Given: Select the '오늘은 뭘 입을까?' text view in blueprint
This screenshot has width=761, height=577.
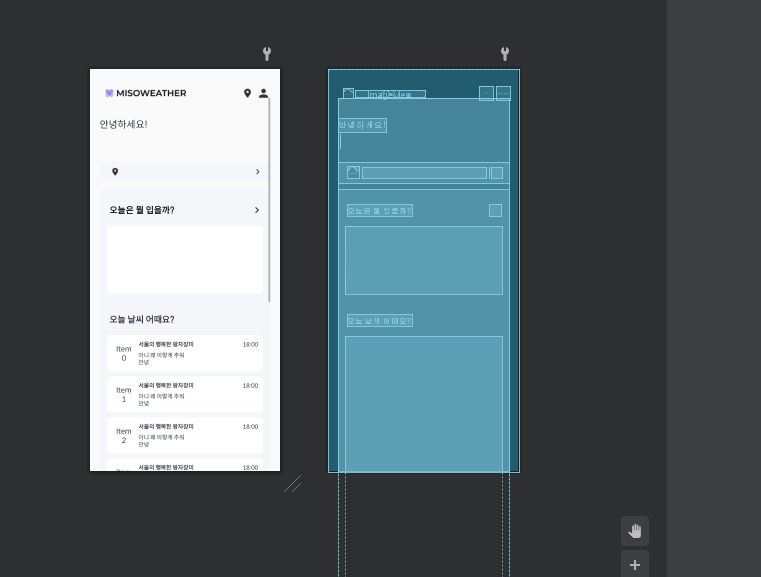Looking at the screenshot, I should pyautogui.click(x=380, y=211).
